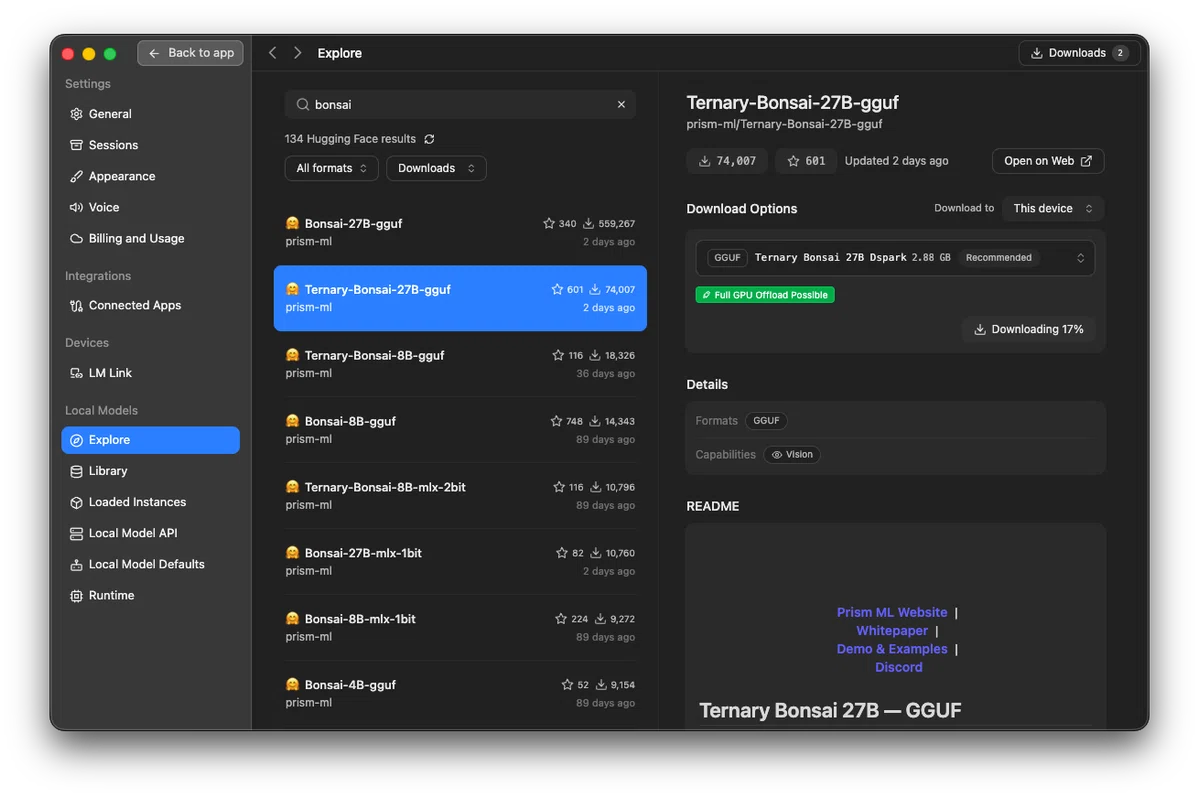Image resolution: width=1200 pixels, height=798 pixels.
Task: Click the Local Model API server icon
Action: (x=76, y=533)
